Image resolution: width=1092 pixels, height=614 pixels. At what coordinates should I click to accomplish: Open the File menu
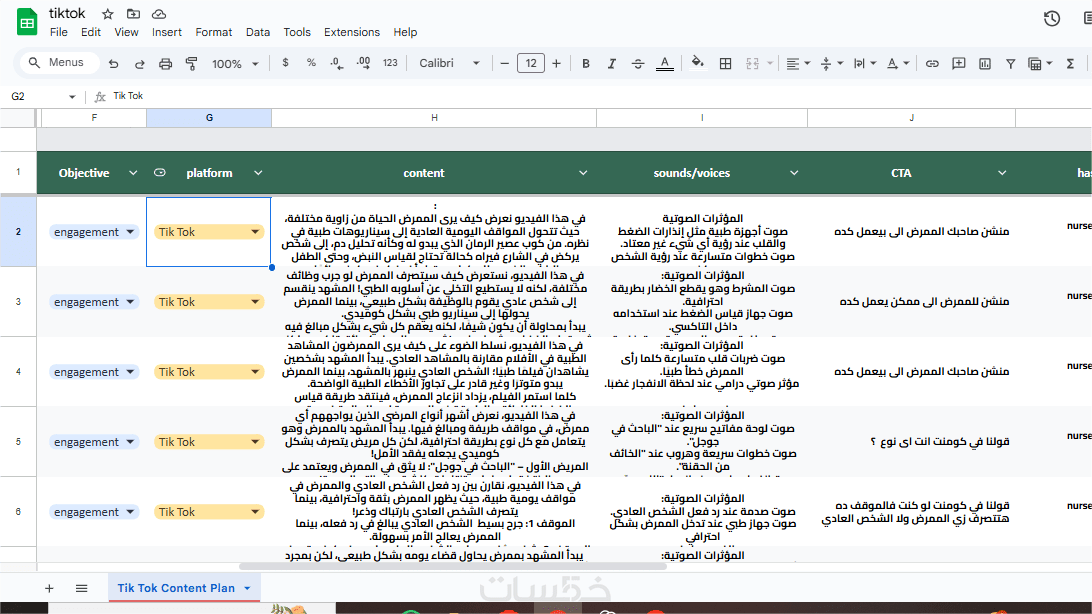(58, 32)
